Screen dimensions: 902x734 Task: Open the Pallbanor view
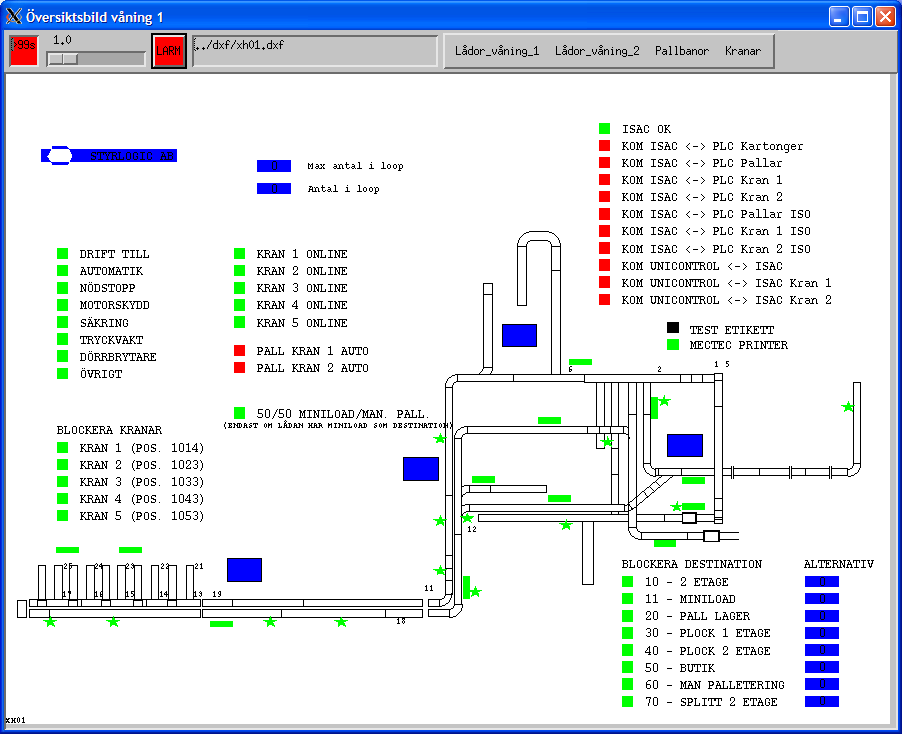click(x=682, y=51)
